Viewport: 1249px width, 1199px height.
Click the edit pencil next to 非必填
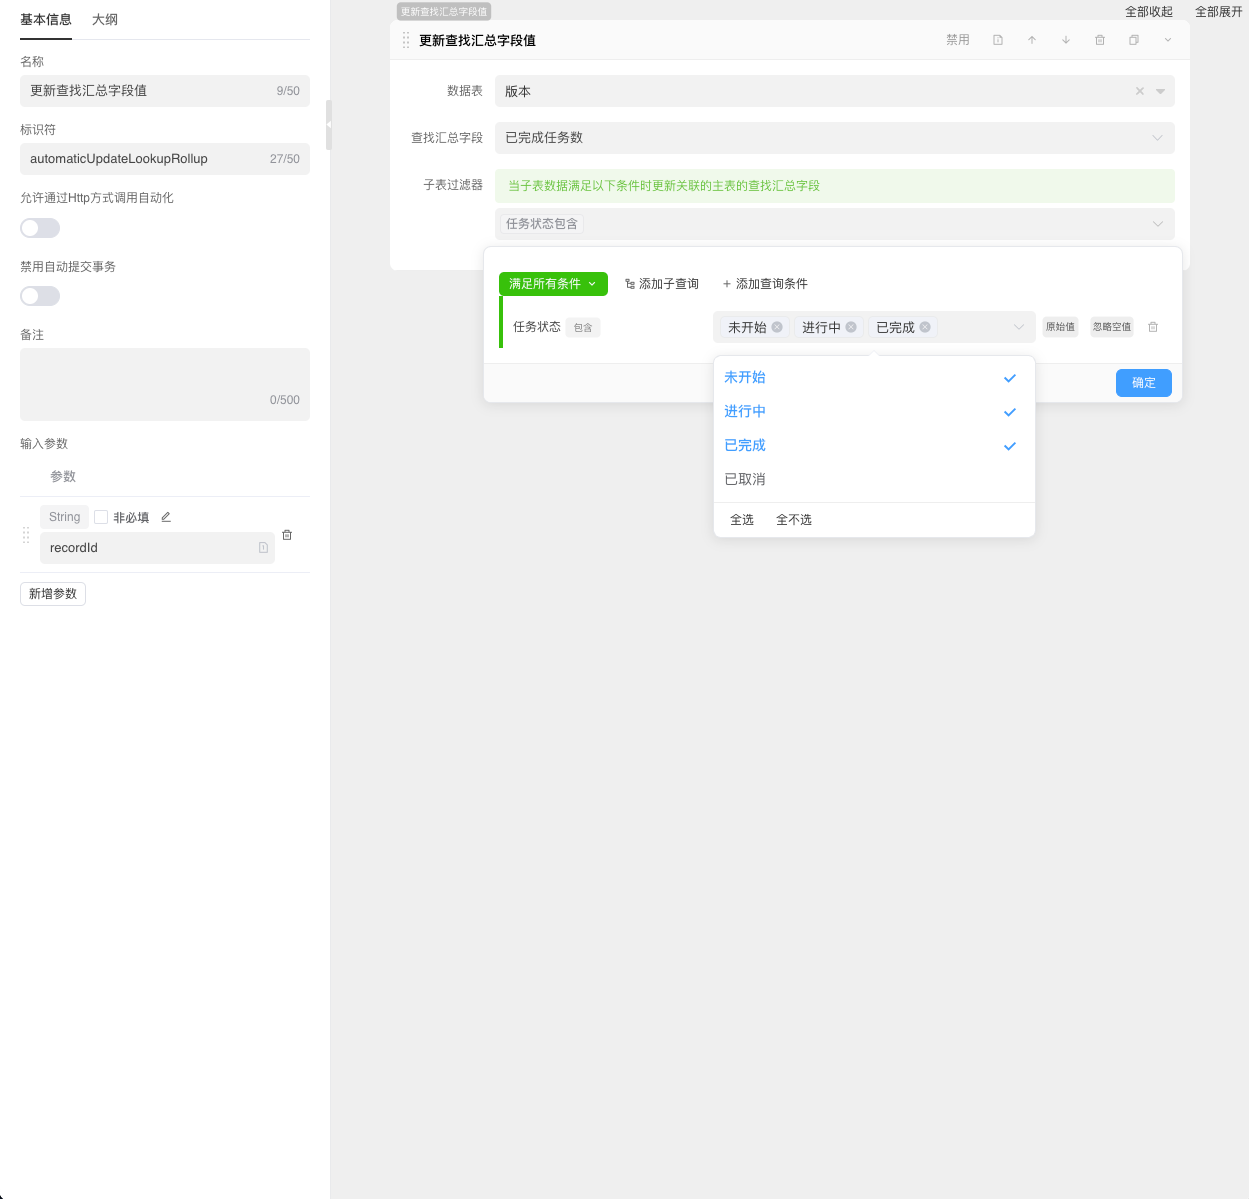pyautogui.click(x=166, y=517)
